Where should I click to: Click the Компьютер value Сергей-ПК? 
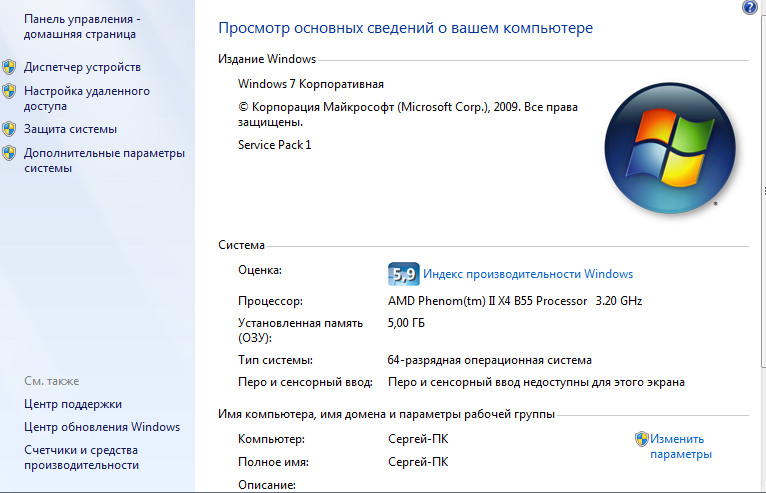[418, 439]
